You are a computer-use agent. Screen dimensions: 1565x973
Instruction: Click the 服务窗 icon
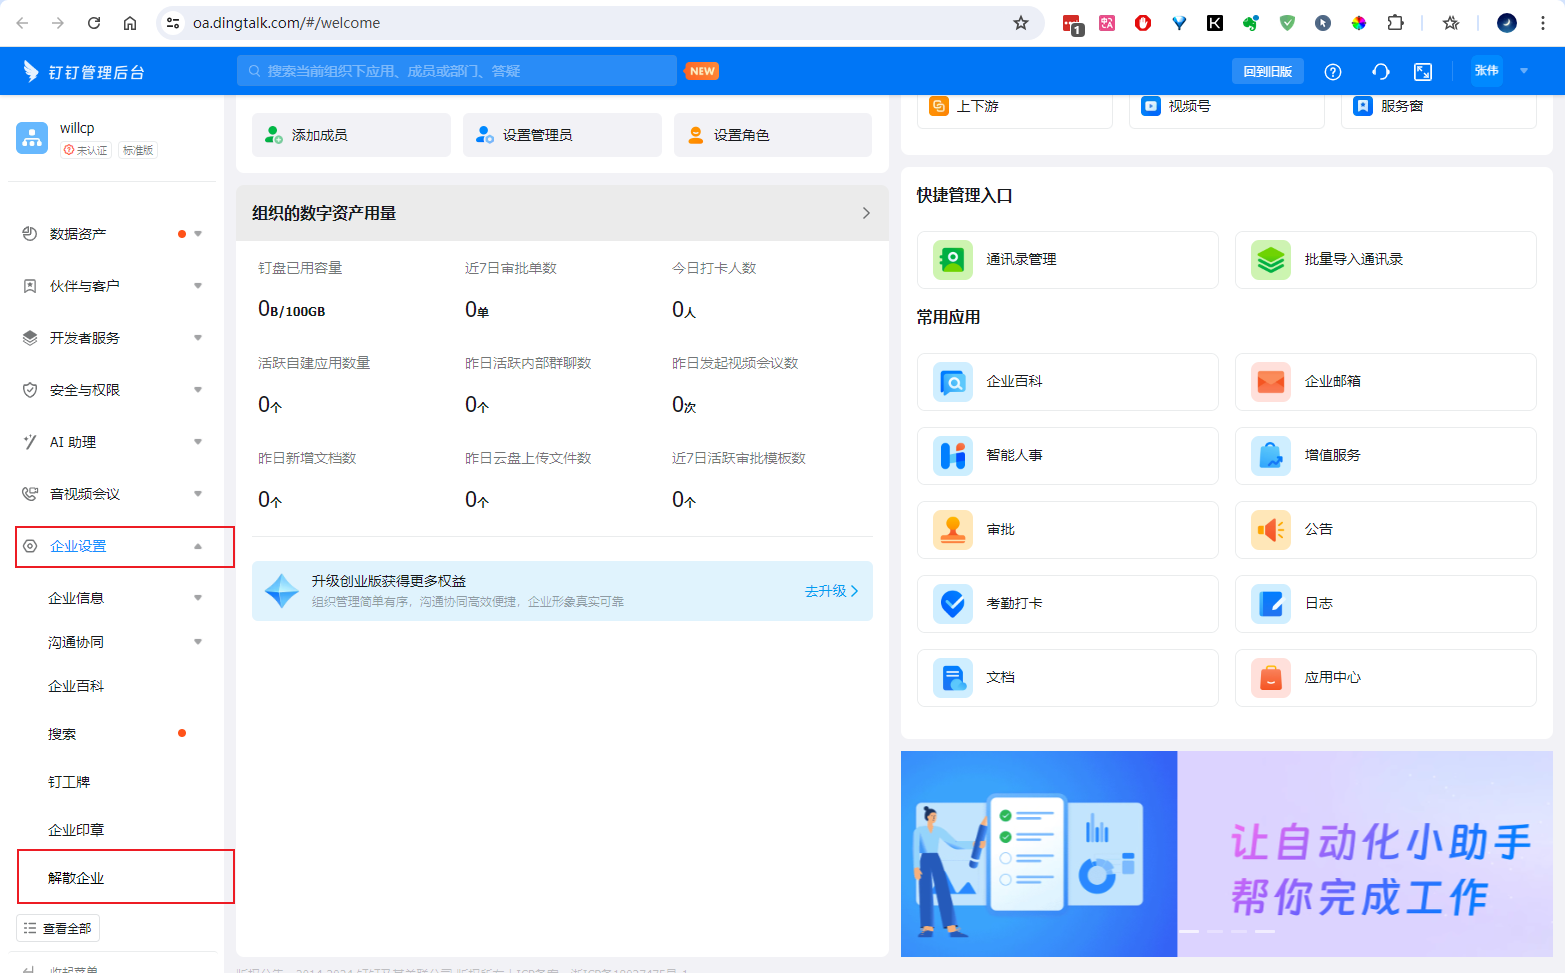(1362, 106)
